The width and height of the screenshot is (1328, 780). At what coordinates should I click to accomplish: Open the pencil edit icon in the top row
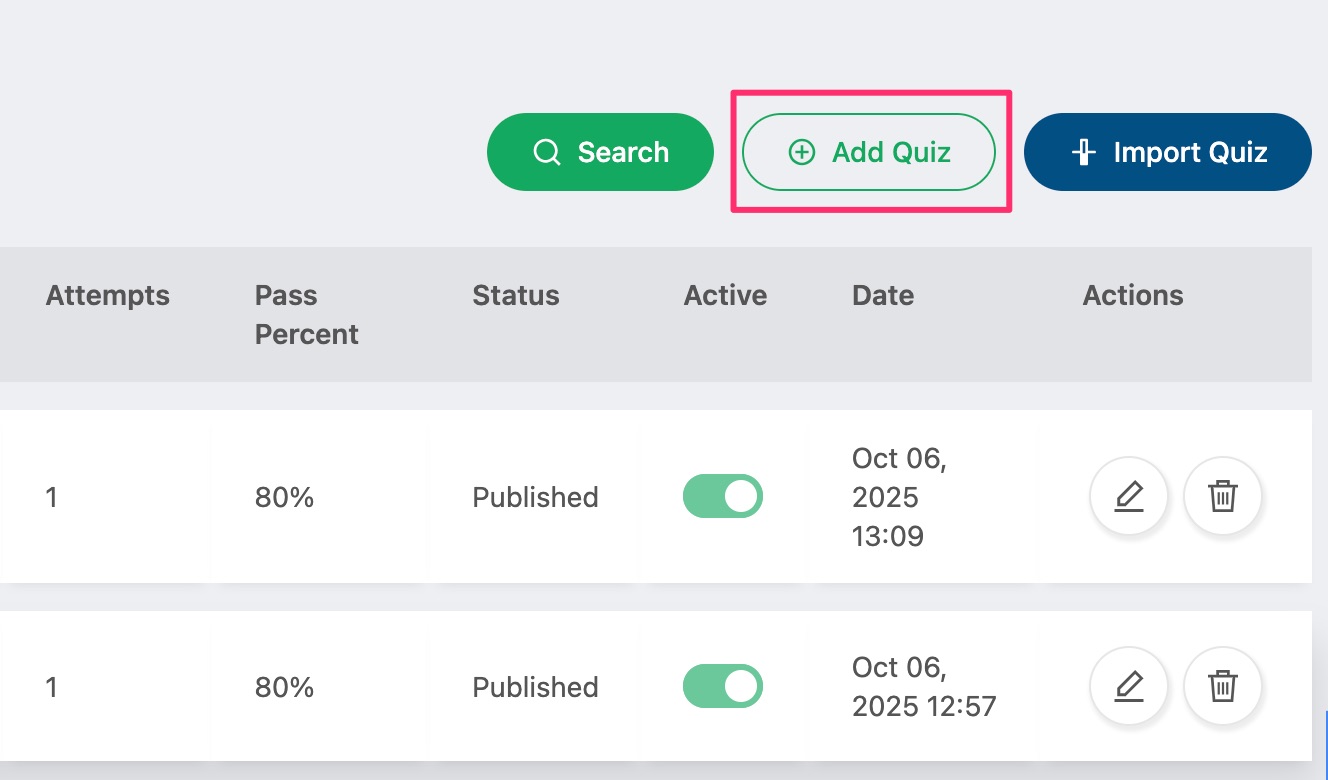1129,496
